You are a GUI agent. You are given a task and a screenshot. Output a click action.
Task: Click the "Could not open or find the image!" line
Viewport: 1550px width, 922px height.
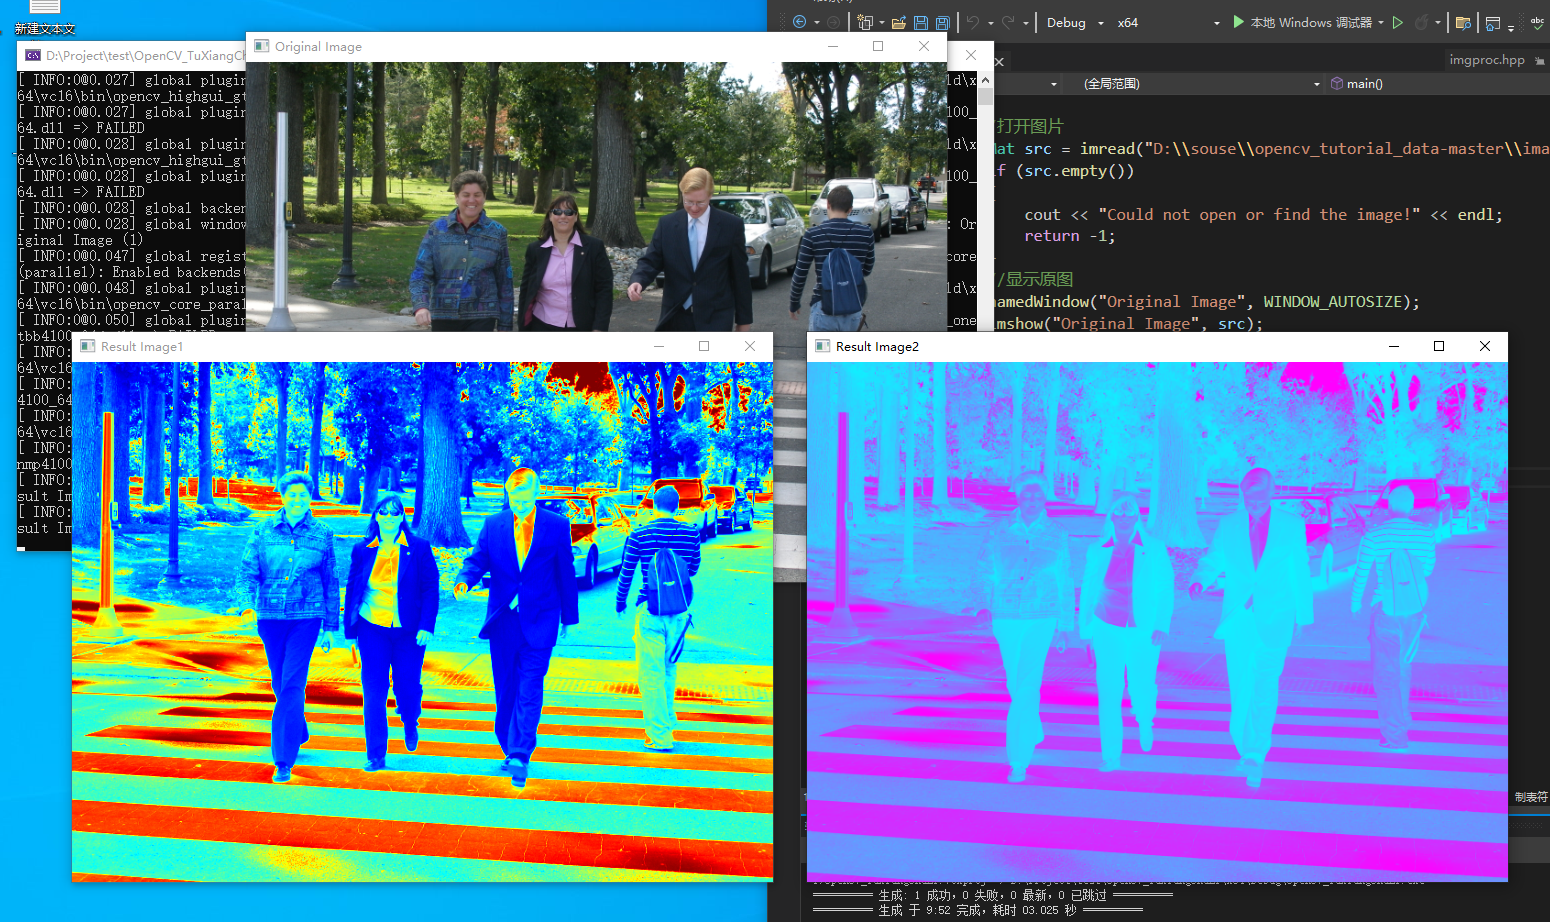point(1263,215)
